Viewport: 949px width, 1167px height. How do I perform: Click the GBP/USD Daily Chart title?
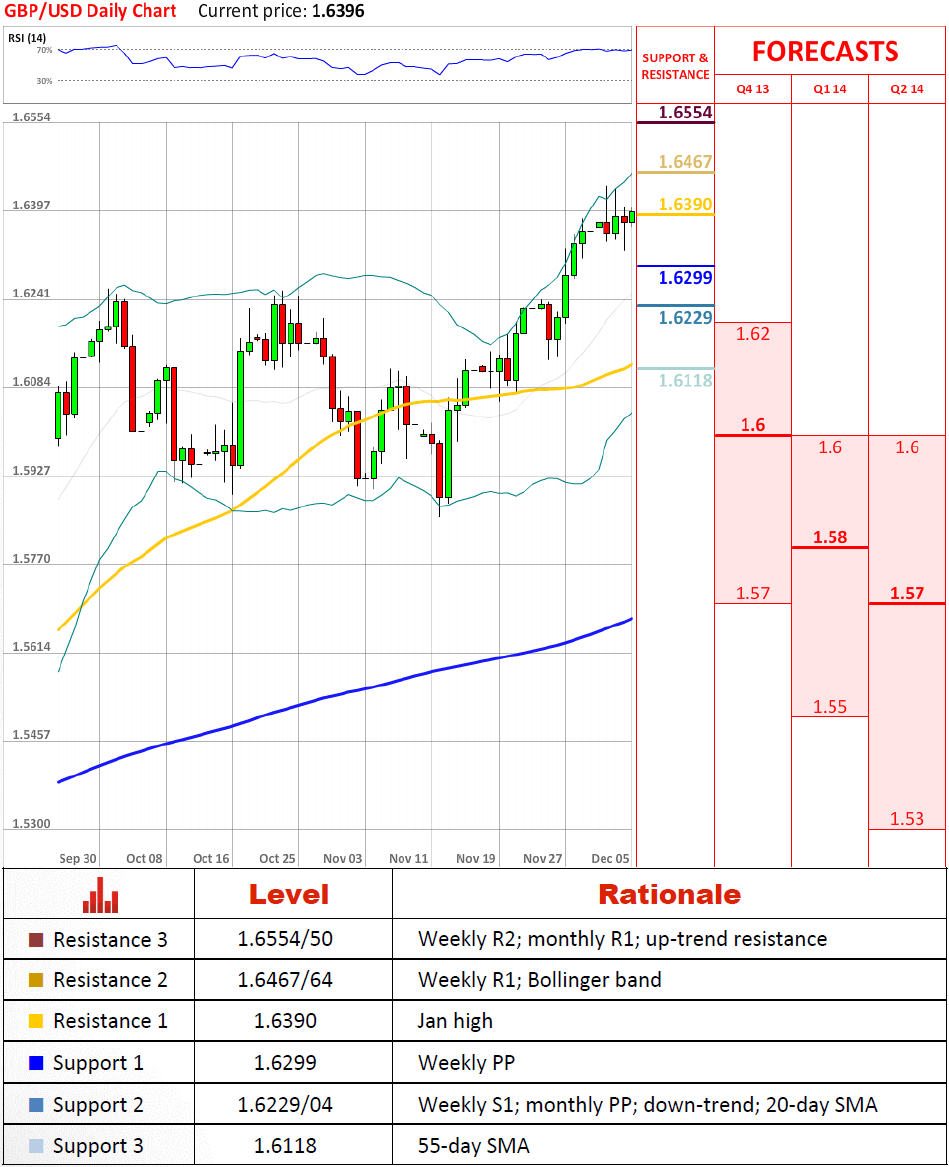90,11
